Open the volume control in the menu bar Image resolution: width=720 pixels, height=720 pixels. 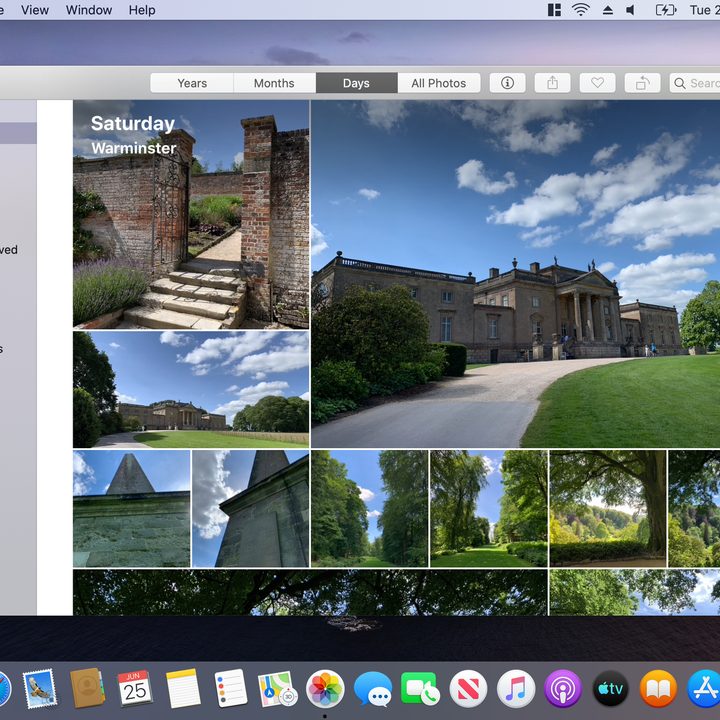[x=631, y=10]
